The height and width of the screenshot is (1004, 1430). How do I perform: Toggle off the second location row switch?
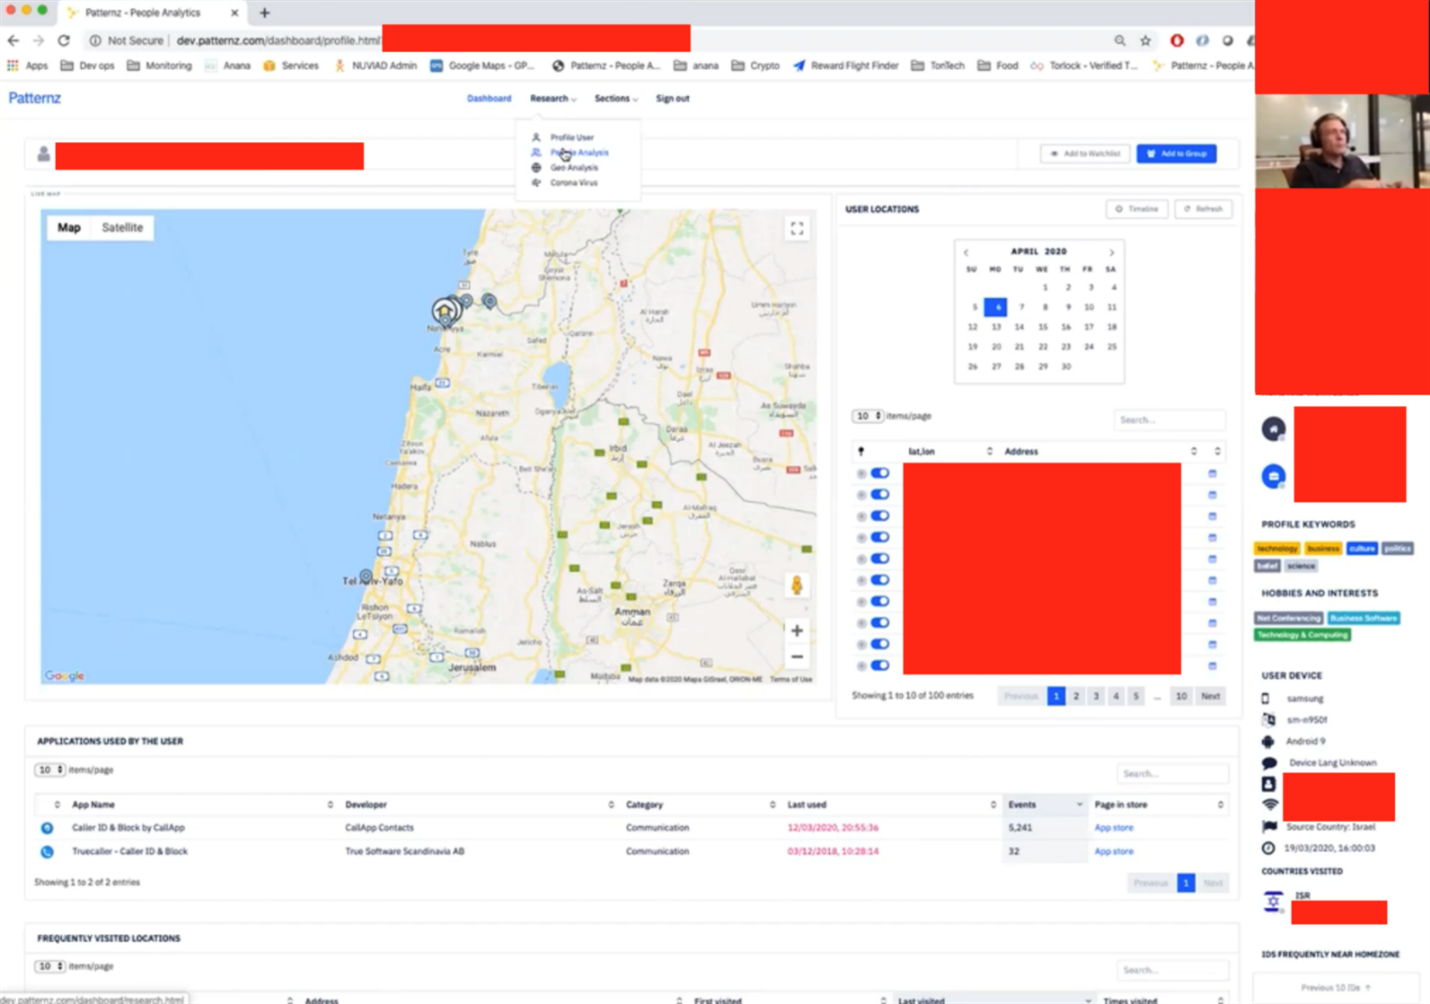click(880, 495)
